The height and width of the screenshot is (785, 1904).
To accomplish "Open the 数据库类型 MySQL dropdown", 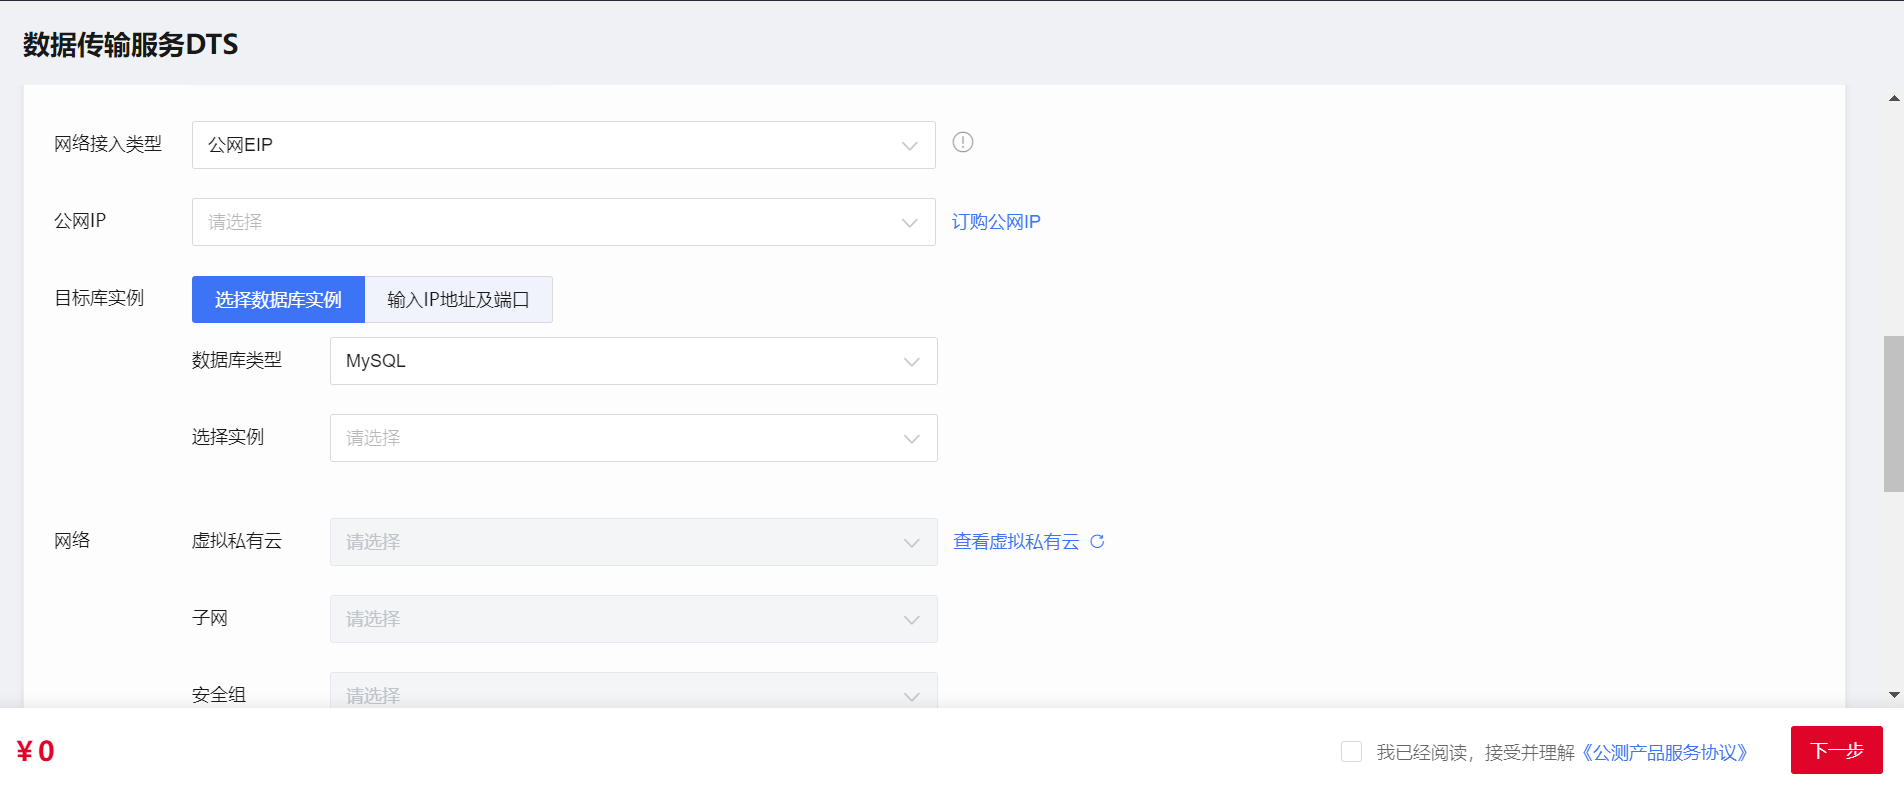I will pos(632,361).
